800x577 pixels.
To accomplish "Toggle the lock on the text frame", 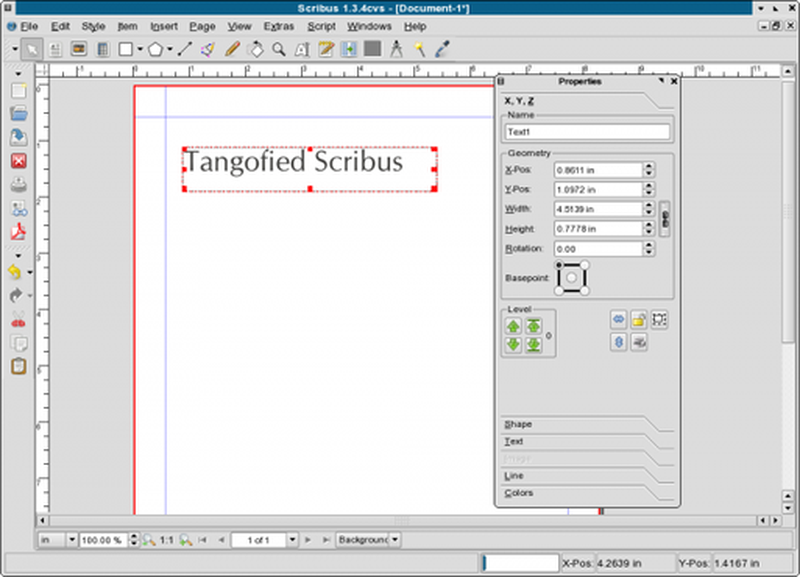I will pyautogui.click(x=639, y=320).
